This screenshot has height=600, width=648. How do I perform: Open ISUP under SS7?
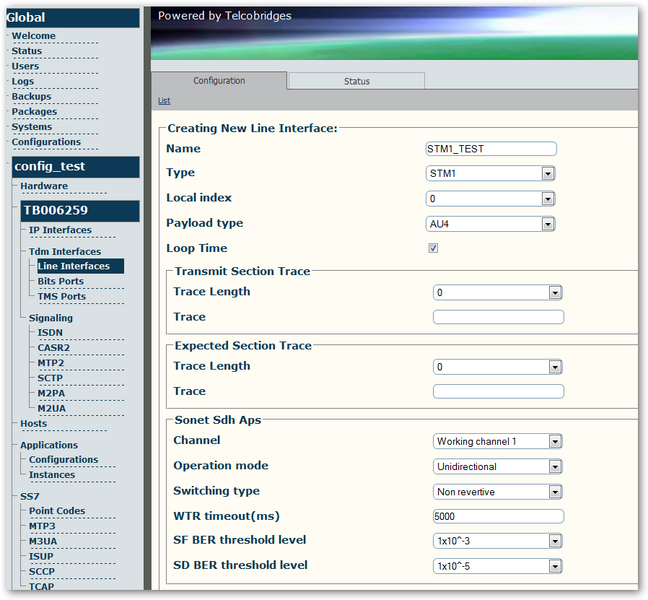click(41, 557)
